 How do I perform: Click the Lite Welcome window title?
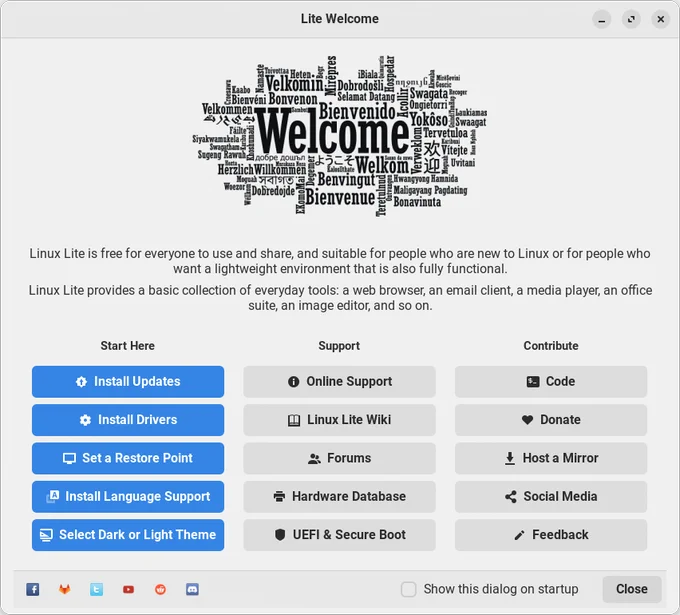click(x=340, y=19)
